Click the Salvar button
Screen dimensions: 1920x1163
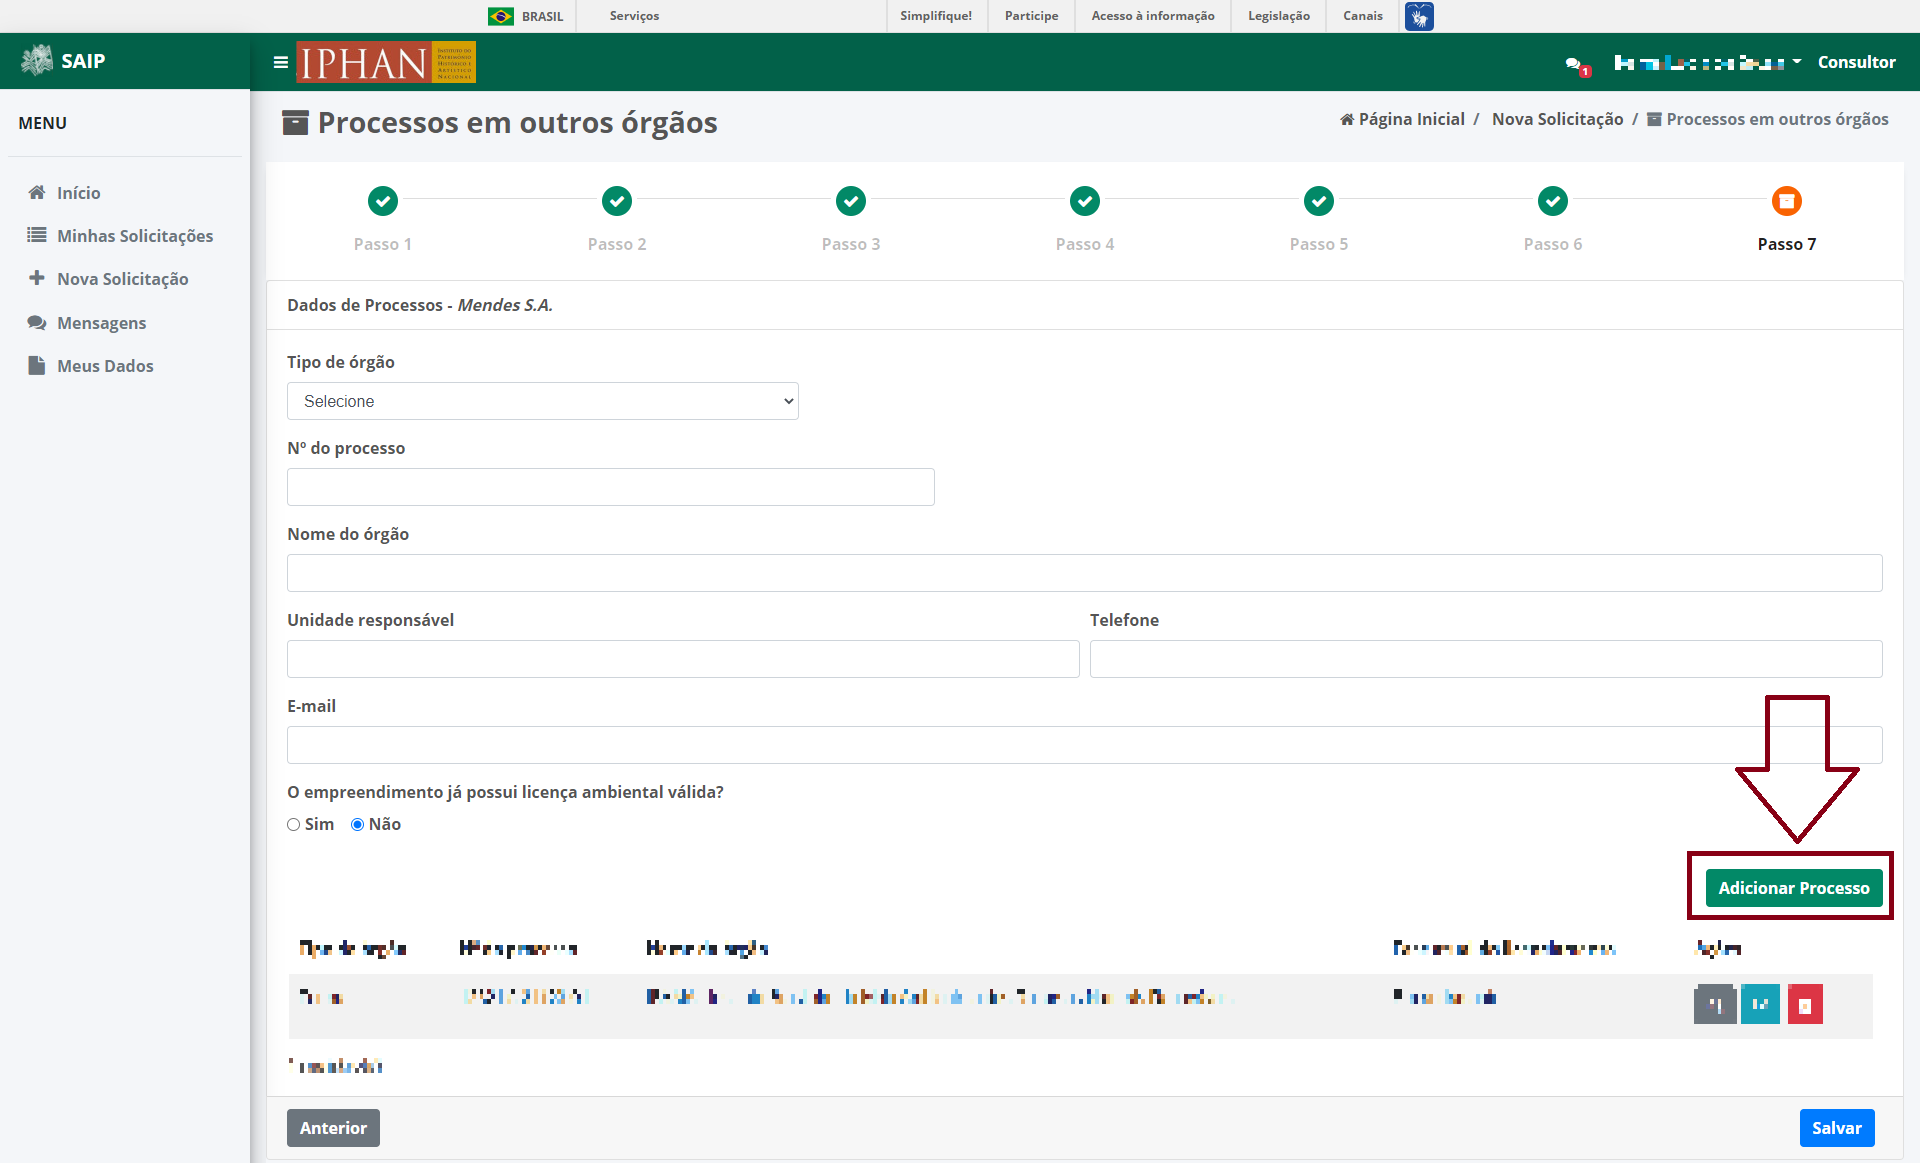click(1837, 1128)
